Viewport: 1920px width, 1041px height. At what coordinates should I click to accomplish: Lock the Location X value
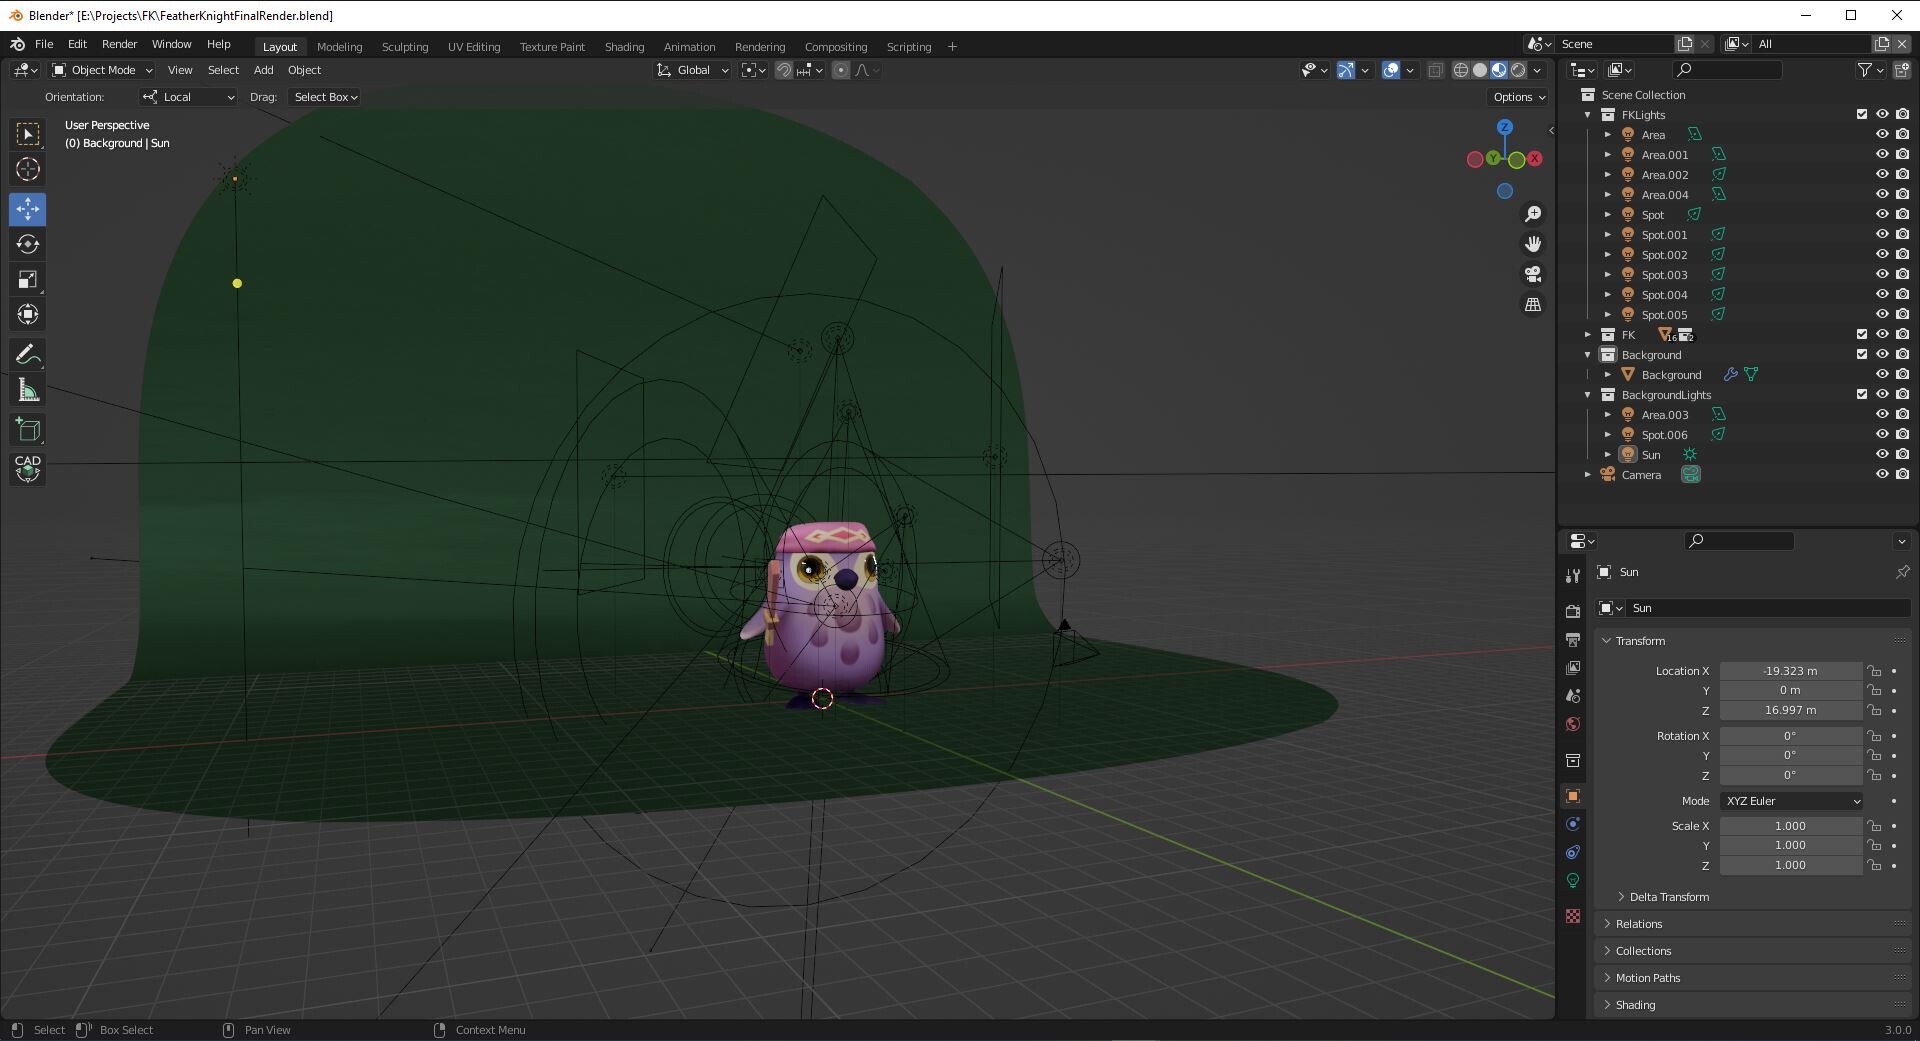1874,671
